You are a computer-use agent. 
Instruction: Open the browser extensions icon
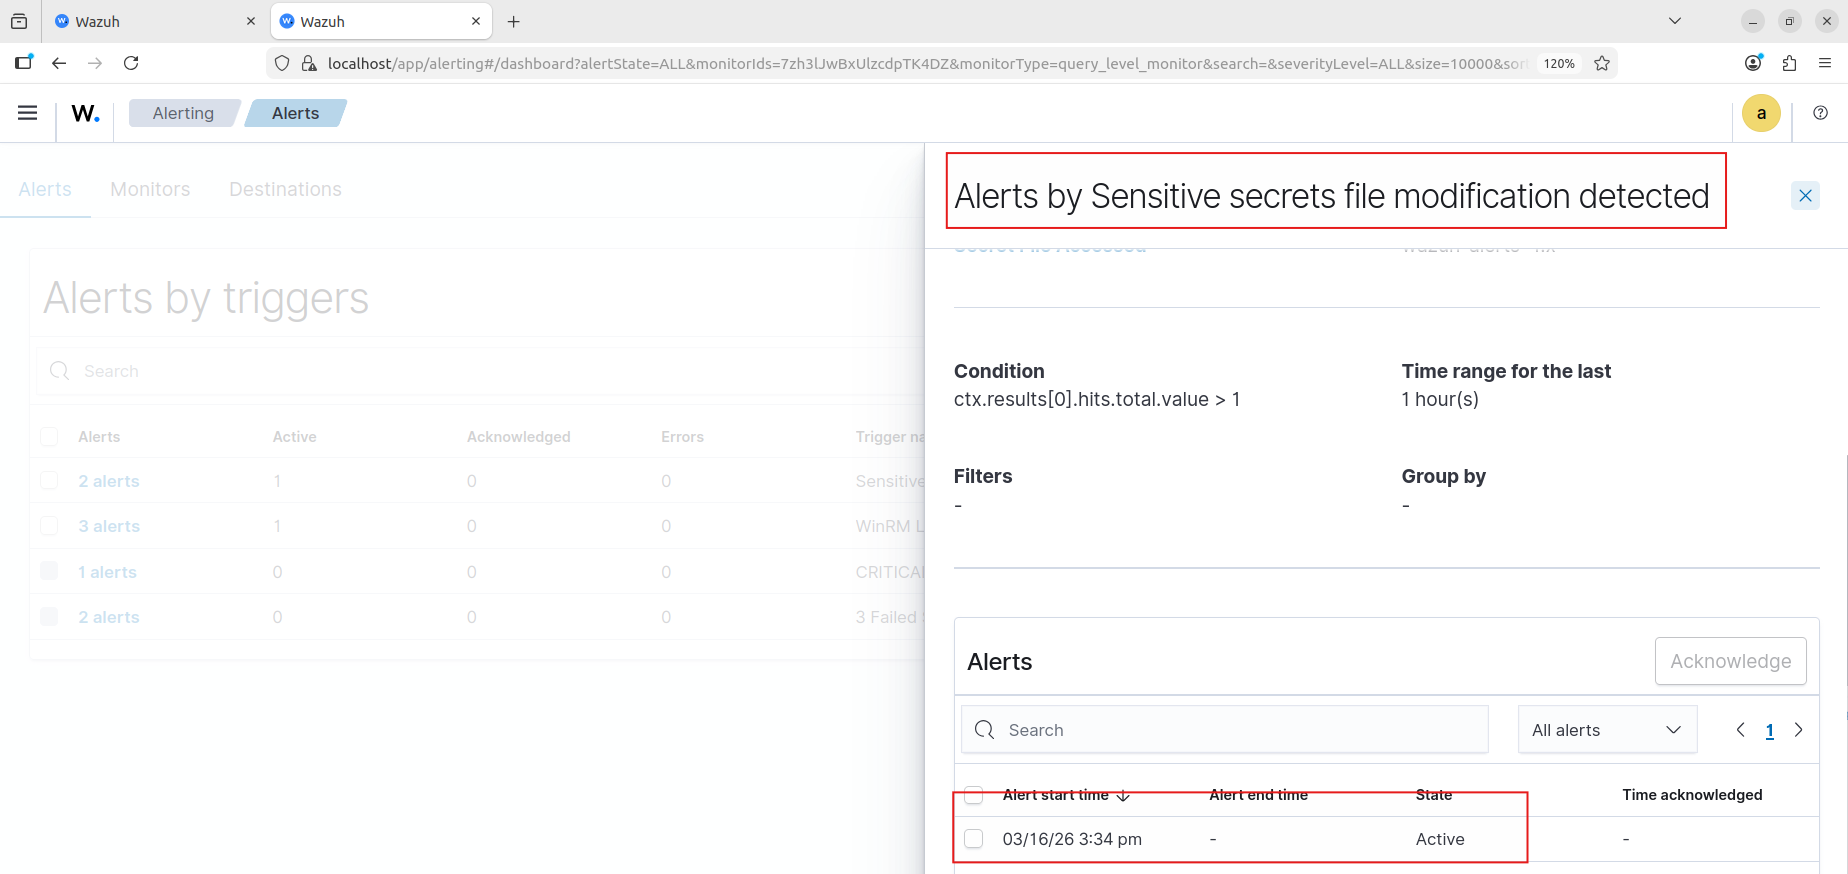pyautogui.click(x=1789, y=63)
